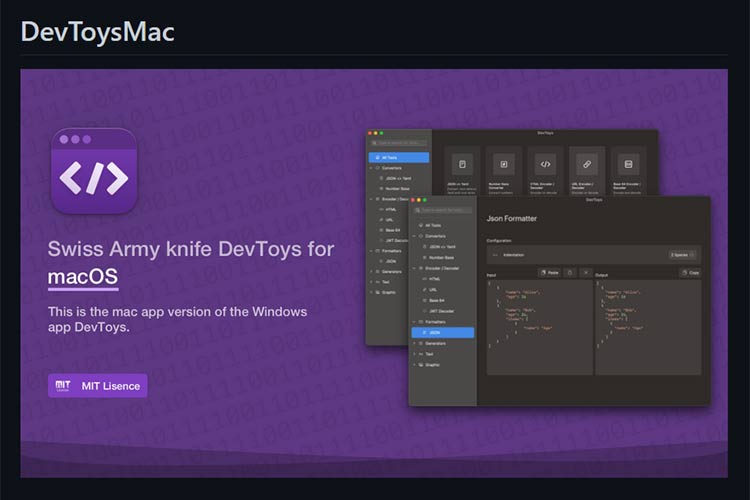Screen dimensions: 750x500
Task: Expand the Generators group in front sidebar
Action: click(x=434, y=342)
